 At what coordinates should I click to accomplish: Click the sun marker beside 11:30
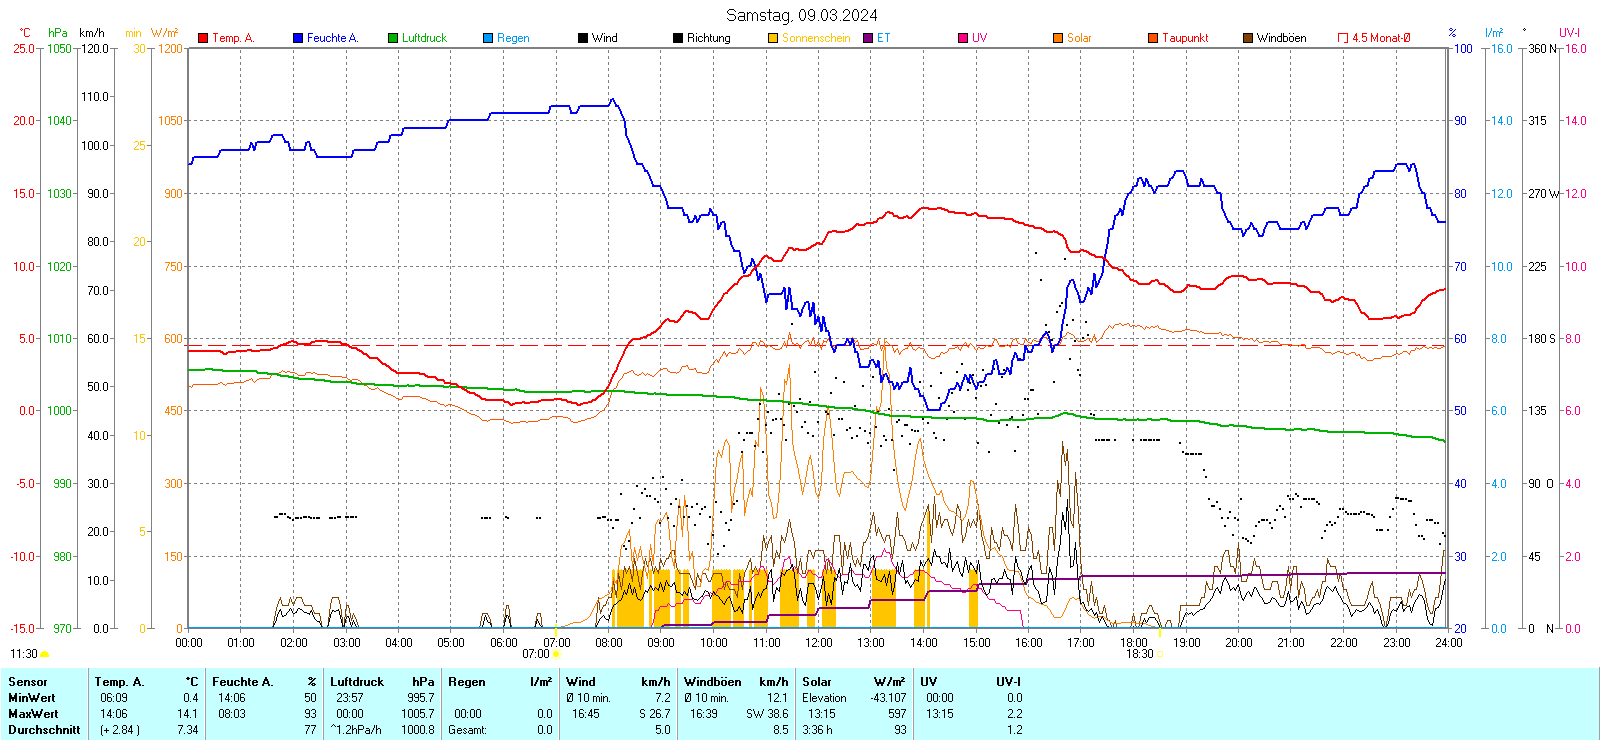tap(44, 654)
